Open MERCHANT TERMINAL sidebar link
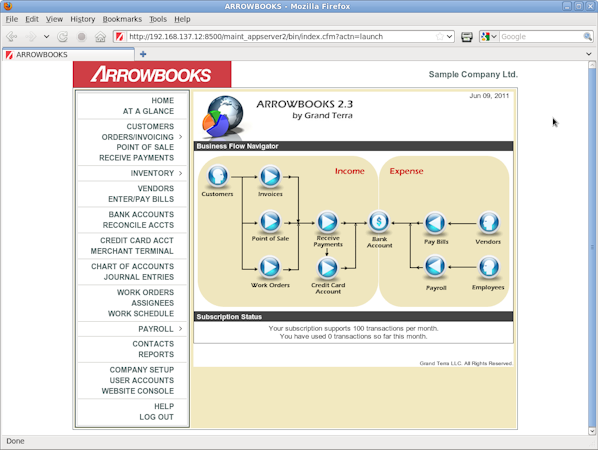The height and width of the screenshot is (450, 598). [x=132, y=251]
